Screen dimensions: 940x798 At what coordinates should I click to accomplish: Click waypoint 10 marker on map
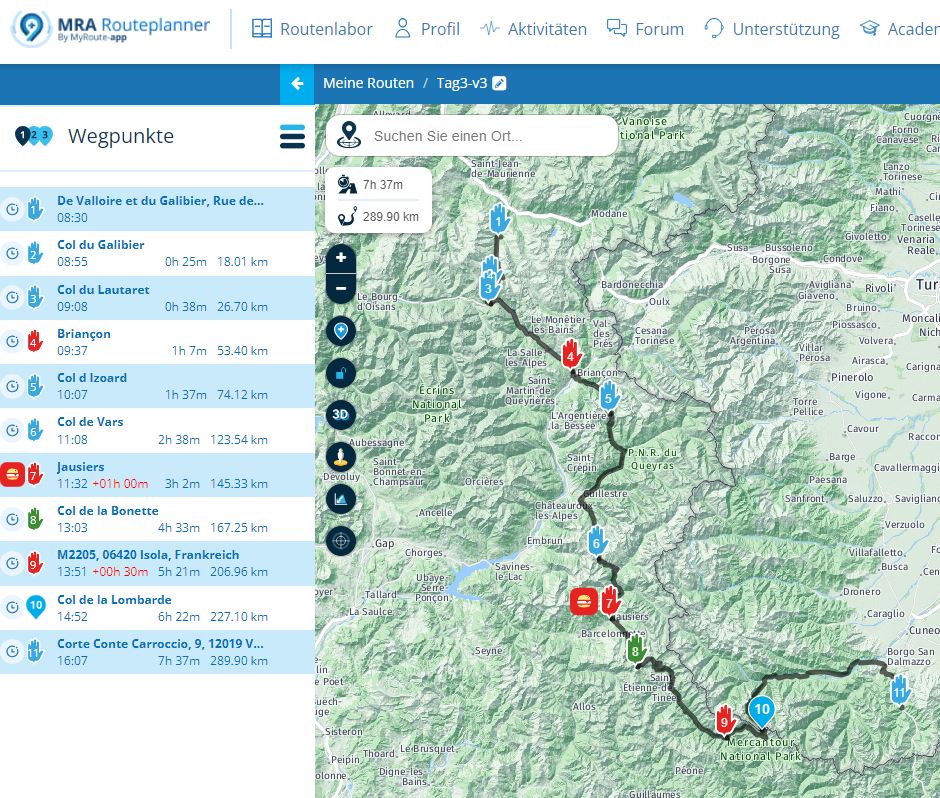pos(761,710)
